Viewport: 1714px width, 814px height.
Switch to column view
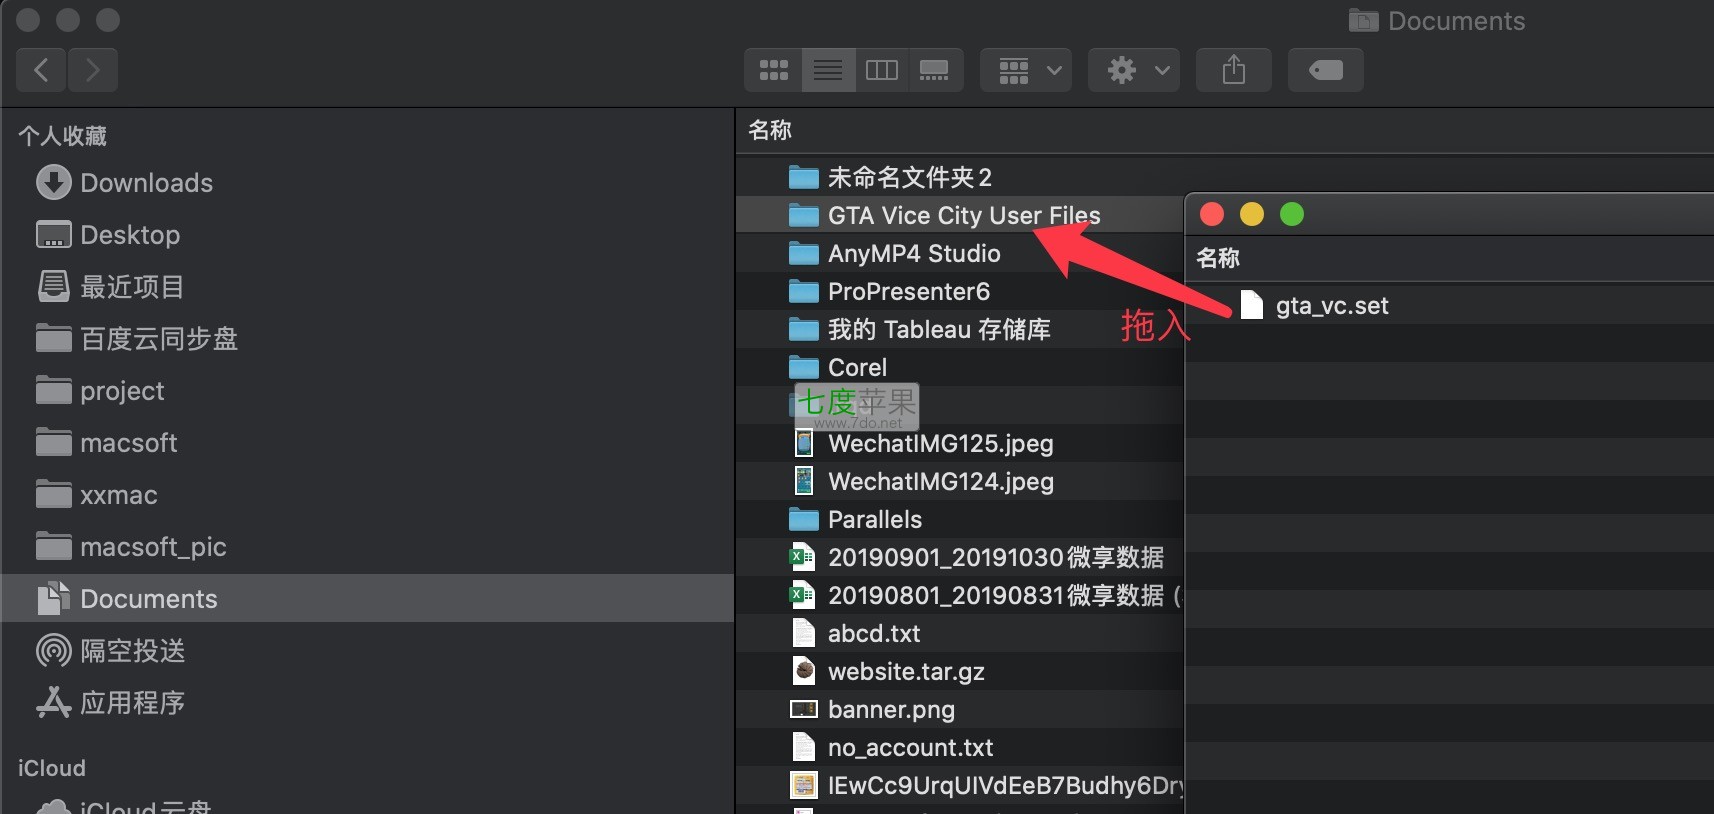882,70
